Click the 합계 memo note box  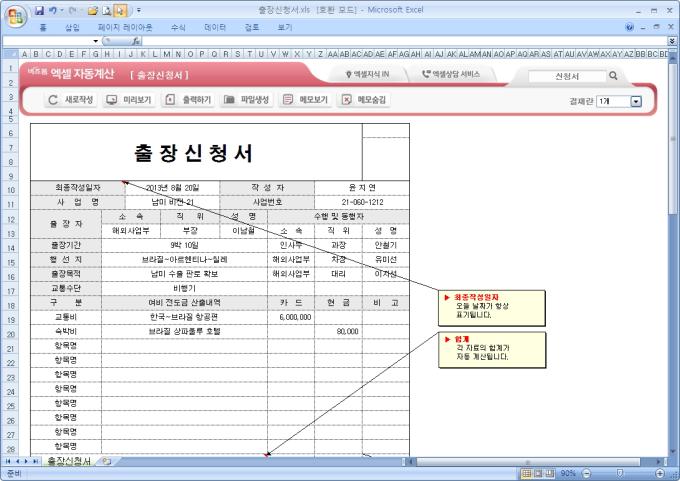pyautogui.click(x=492, y=350)
